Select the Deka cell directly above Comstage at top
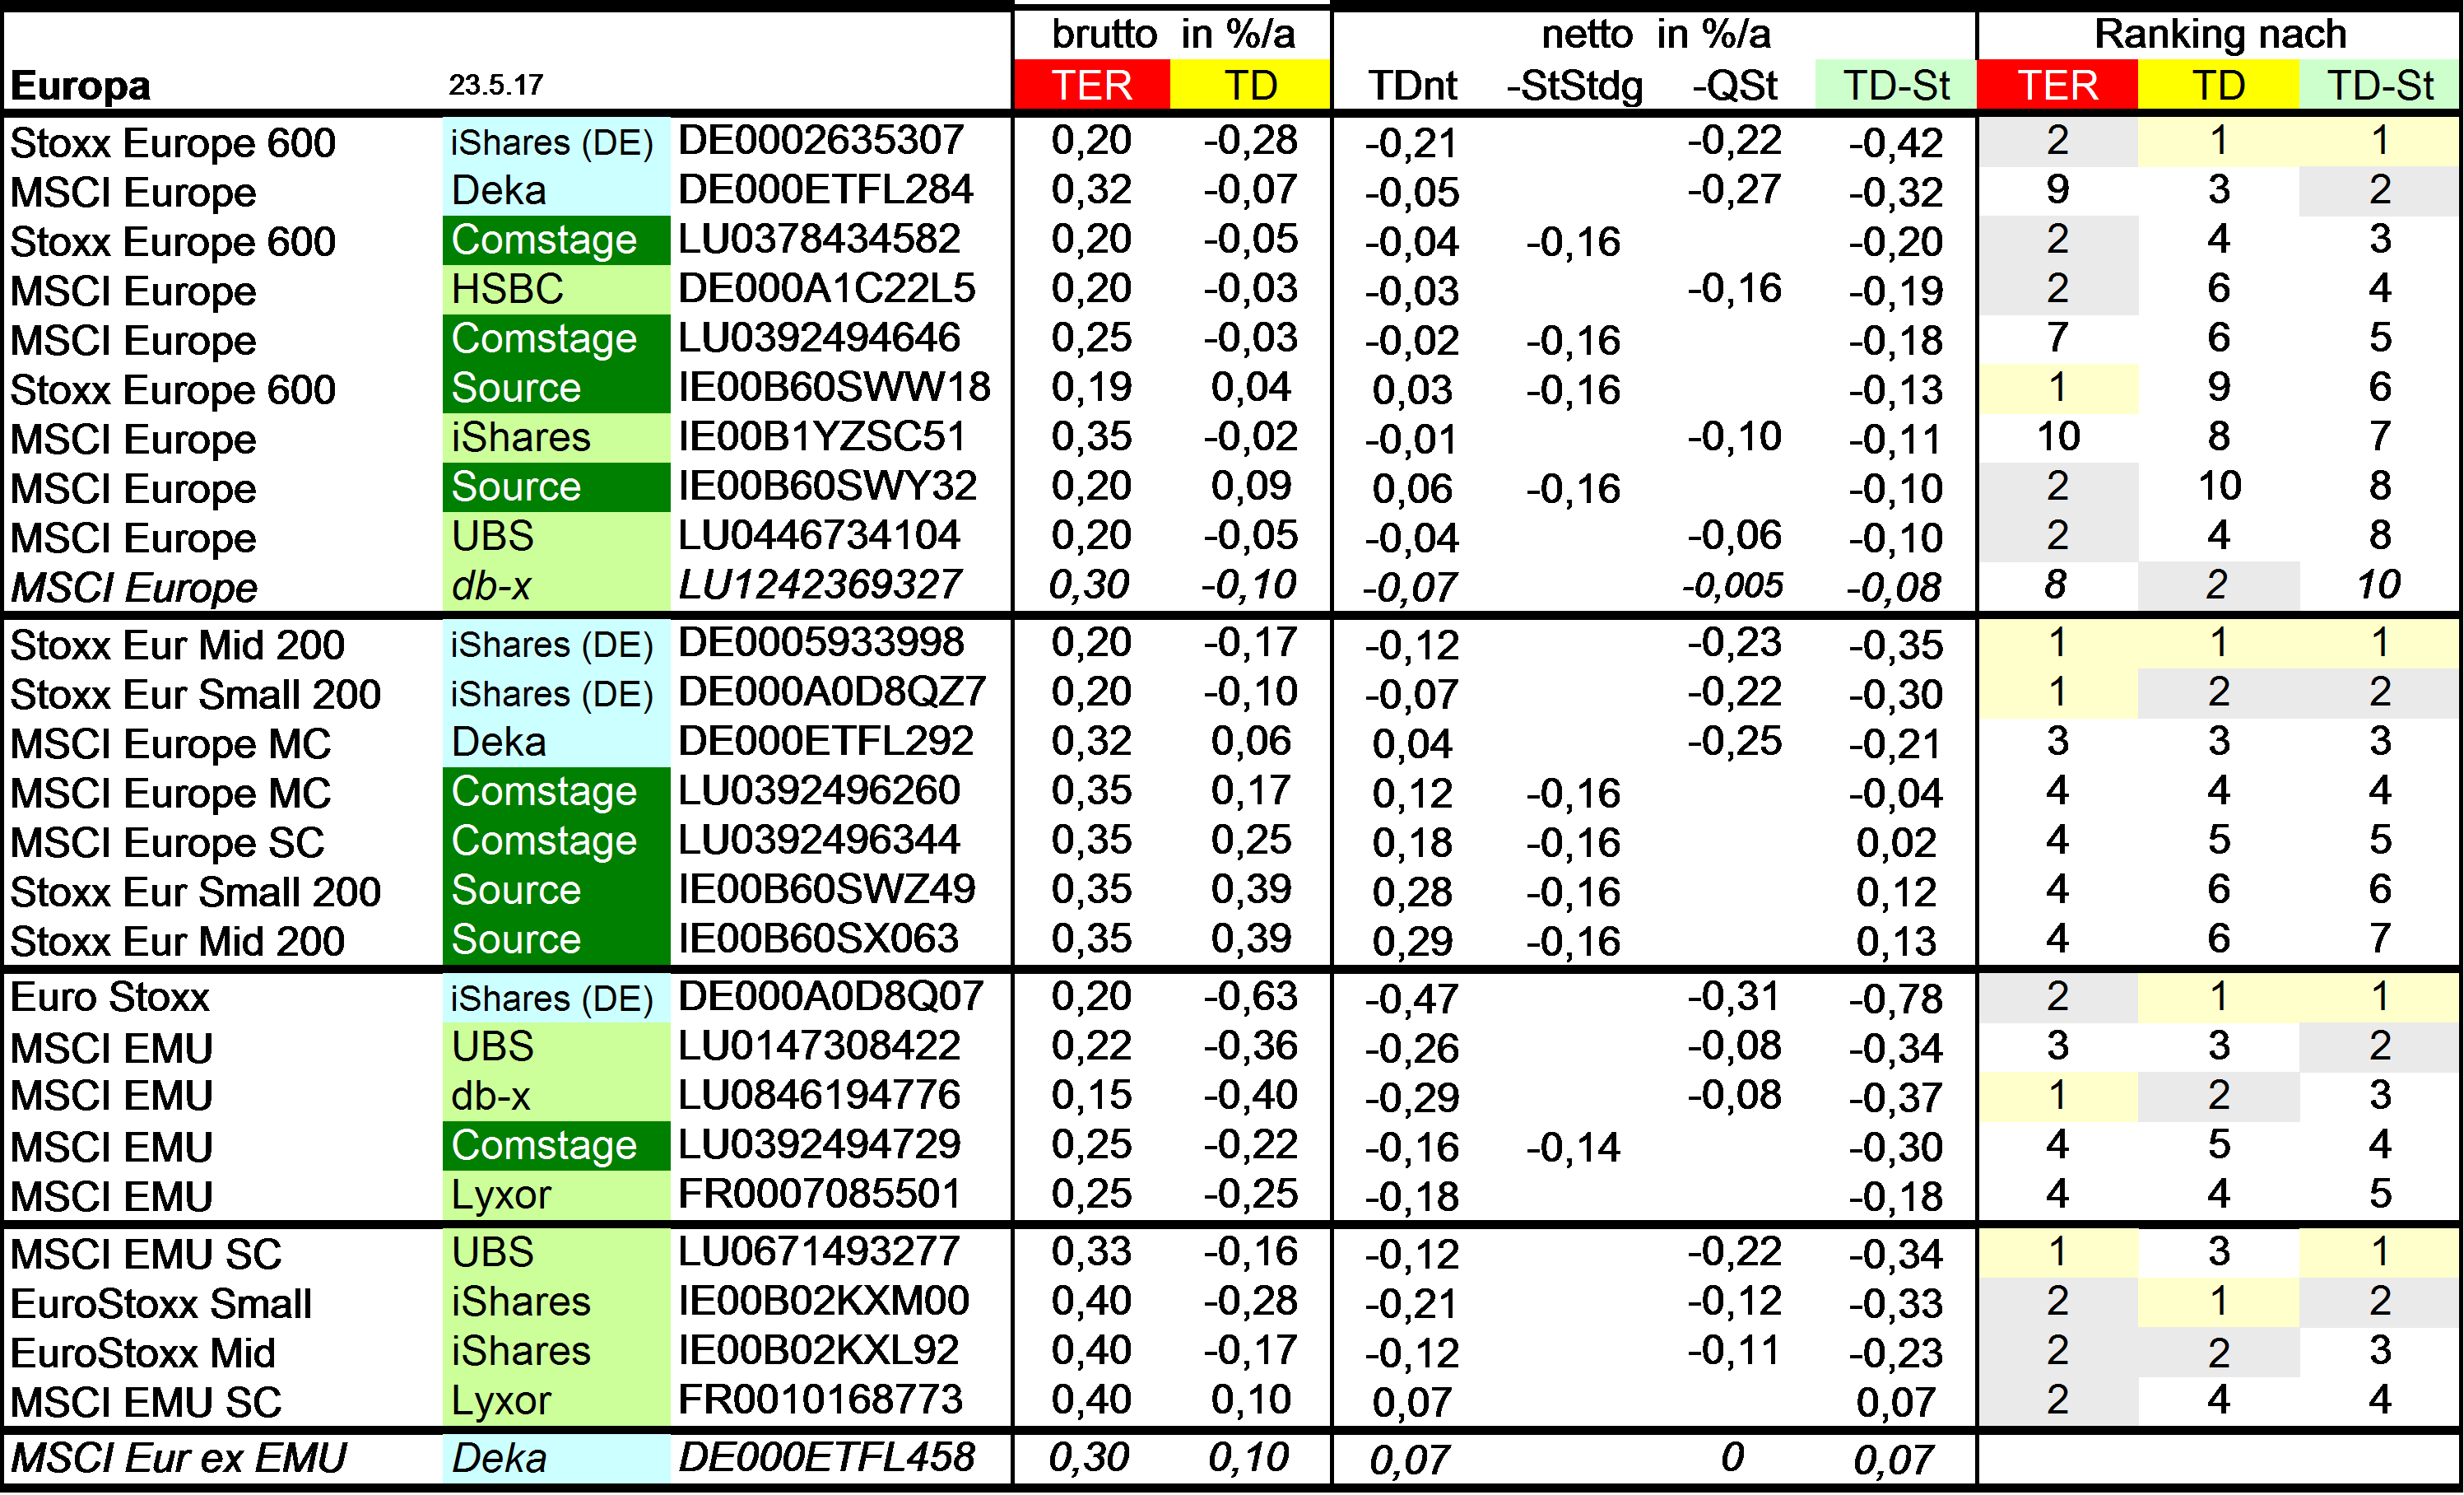This screenshot has width=2464, height=1495. click(556, 190)
